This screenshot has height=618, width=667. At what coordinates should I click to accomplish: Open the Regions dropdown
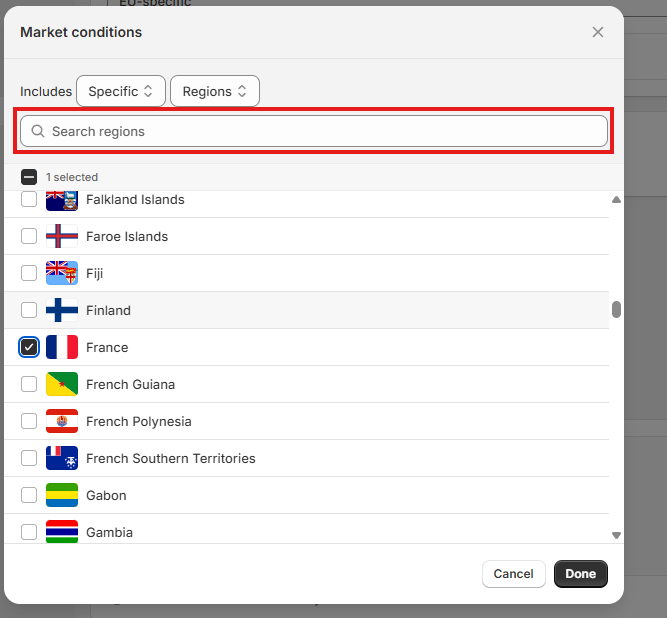coord(215,91)
